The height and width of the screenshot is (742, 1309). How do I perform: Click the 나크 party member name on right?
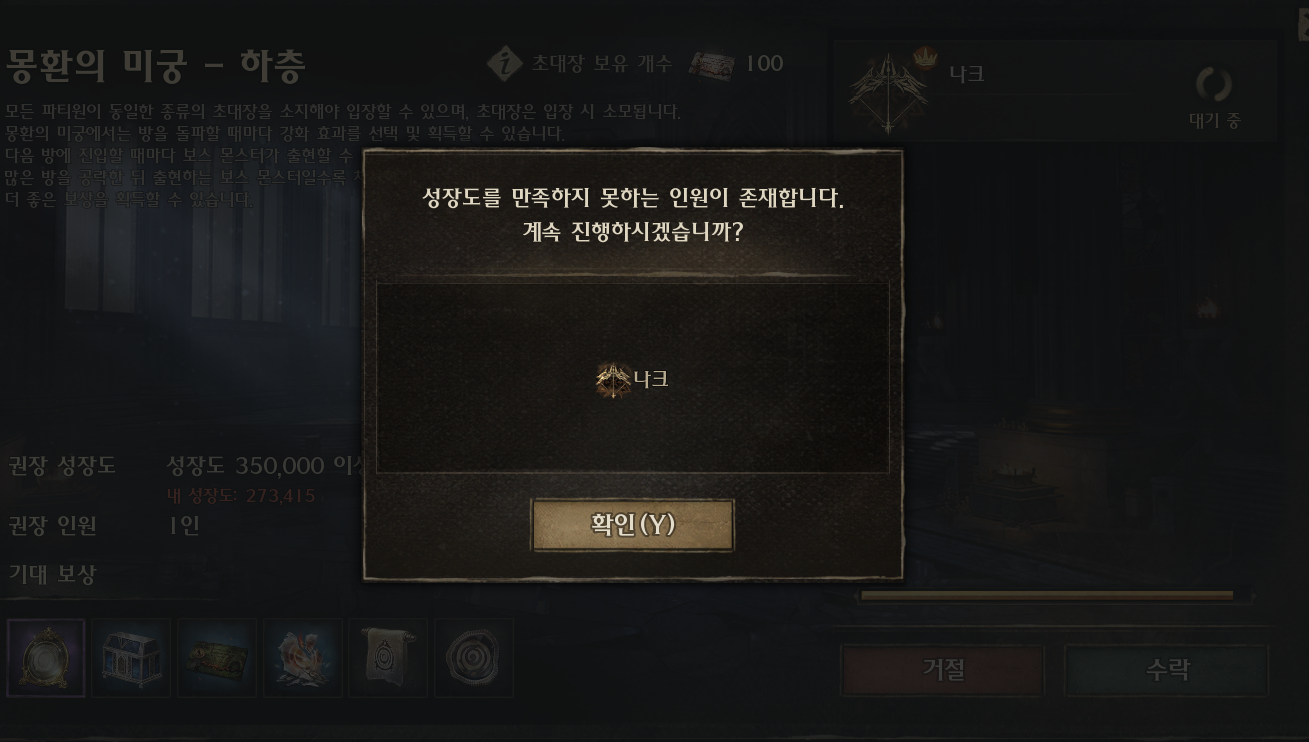(x=966, y=74)
